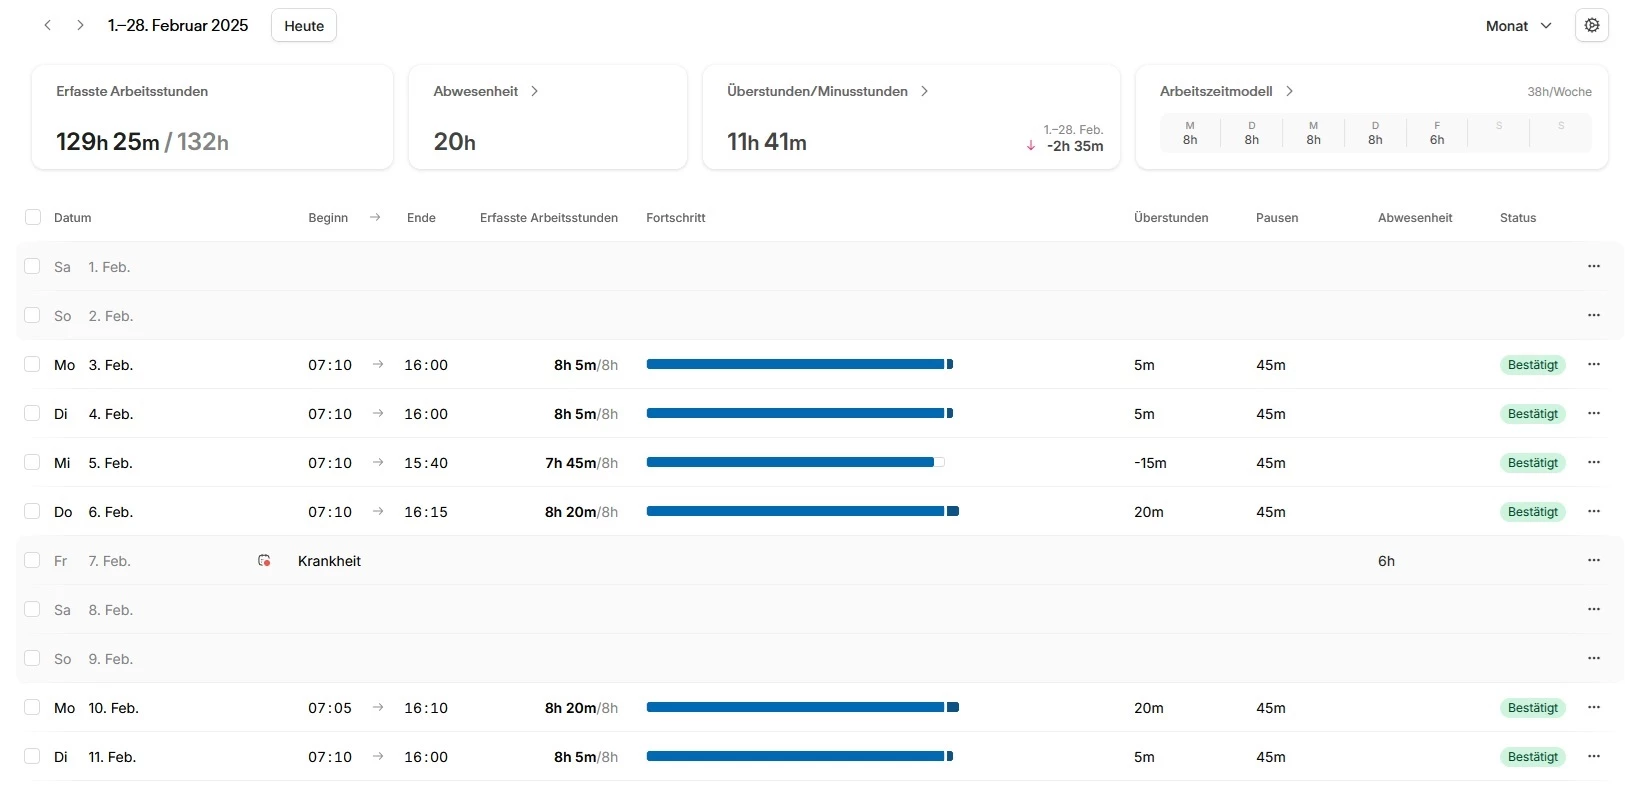Click the 7h 45m recorded hours value
This screenshot has height=788, width=1632.
pos(571,463)
